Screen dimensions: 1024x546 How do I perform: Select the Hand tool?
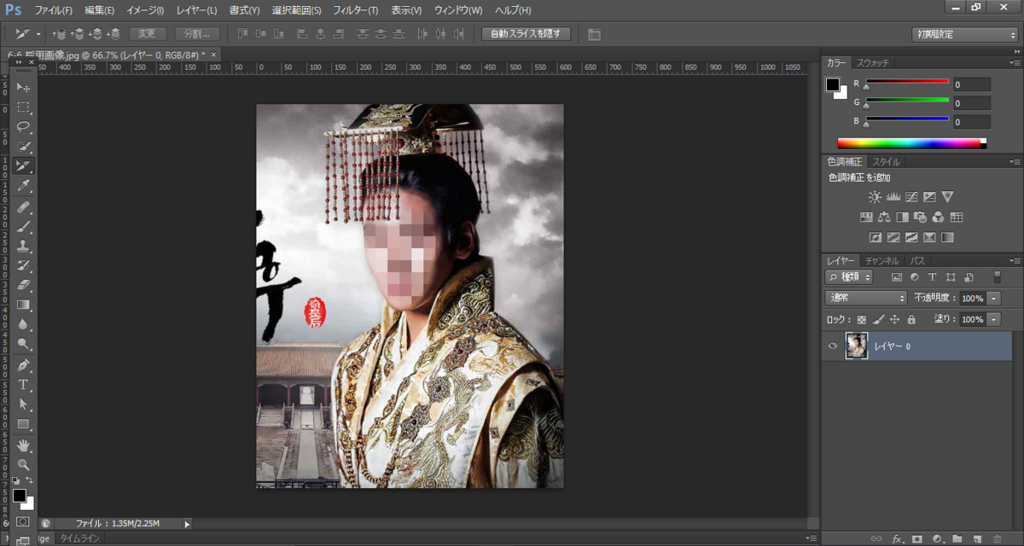[23, 445]
